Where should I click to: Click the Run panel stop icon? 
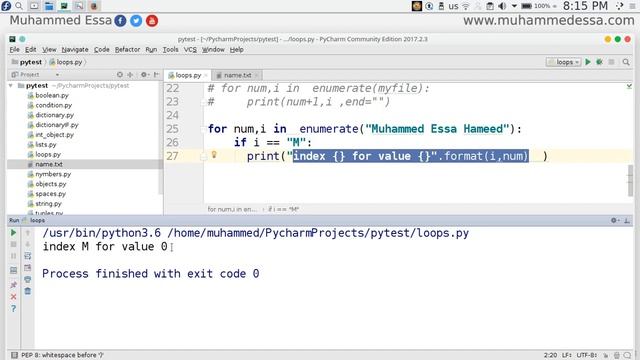(13, 244)
